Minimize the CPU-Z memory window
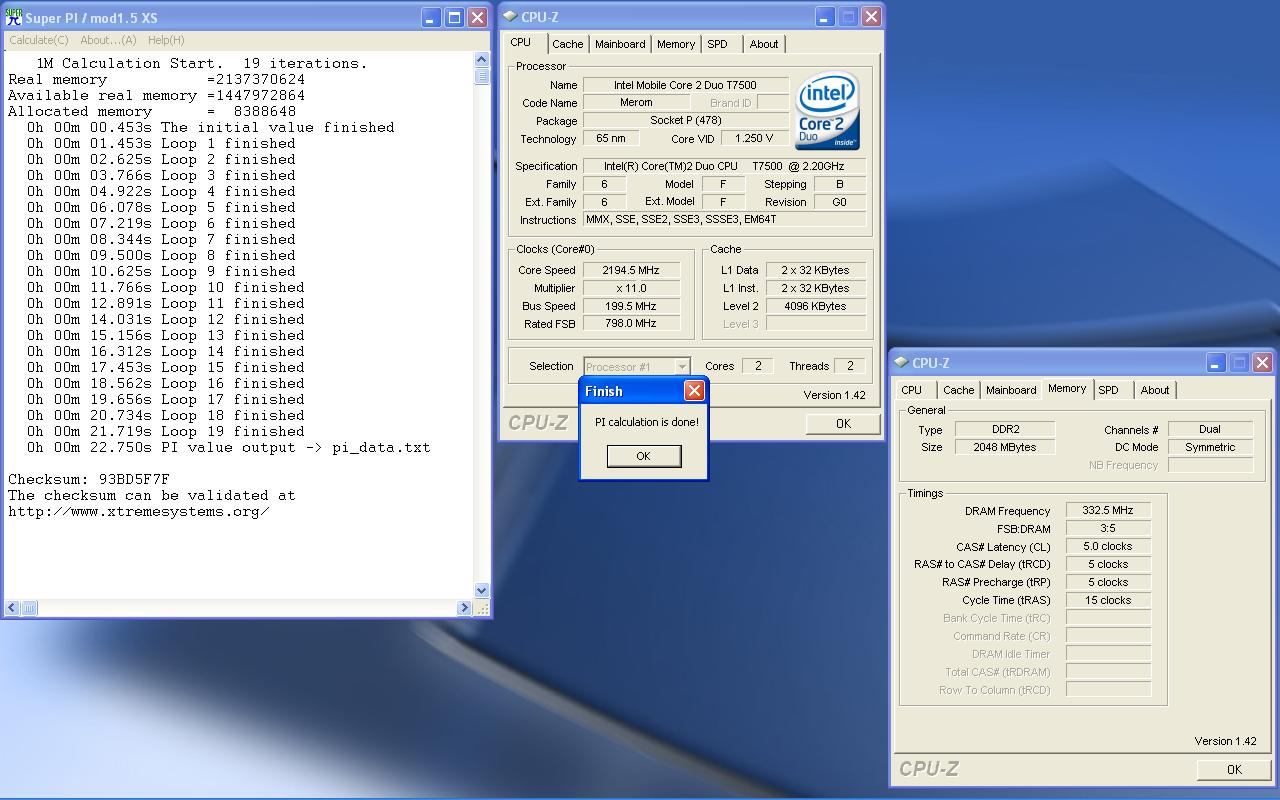 (x=1215, y=363)
